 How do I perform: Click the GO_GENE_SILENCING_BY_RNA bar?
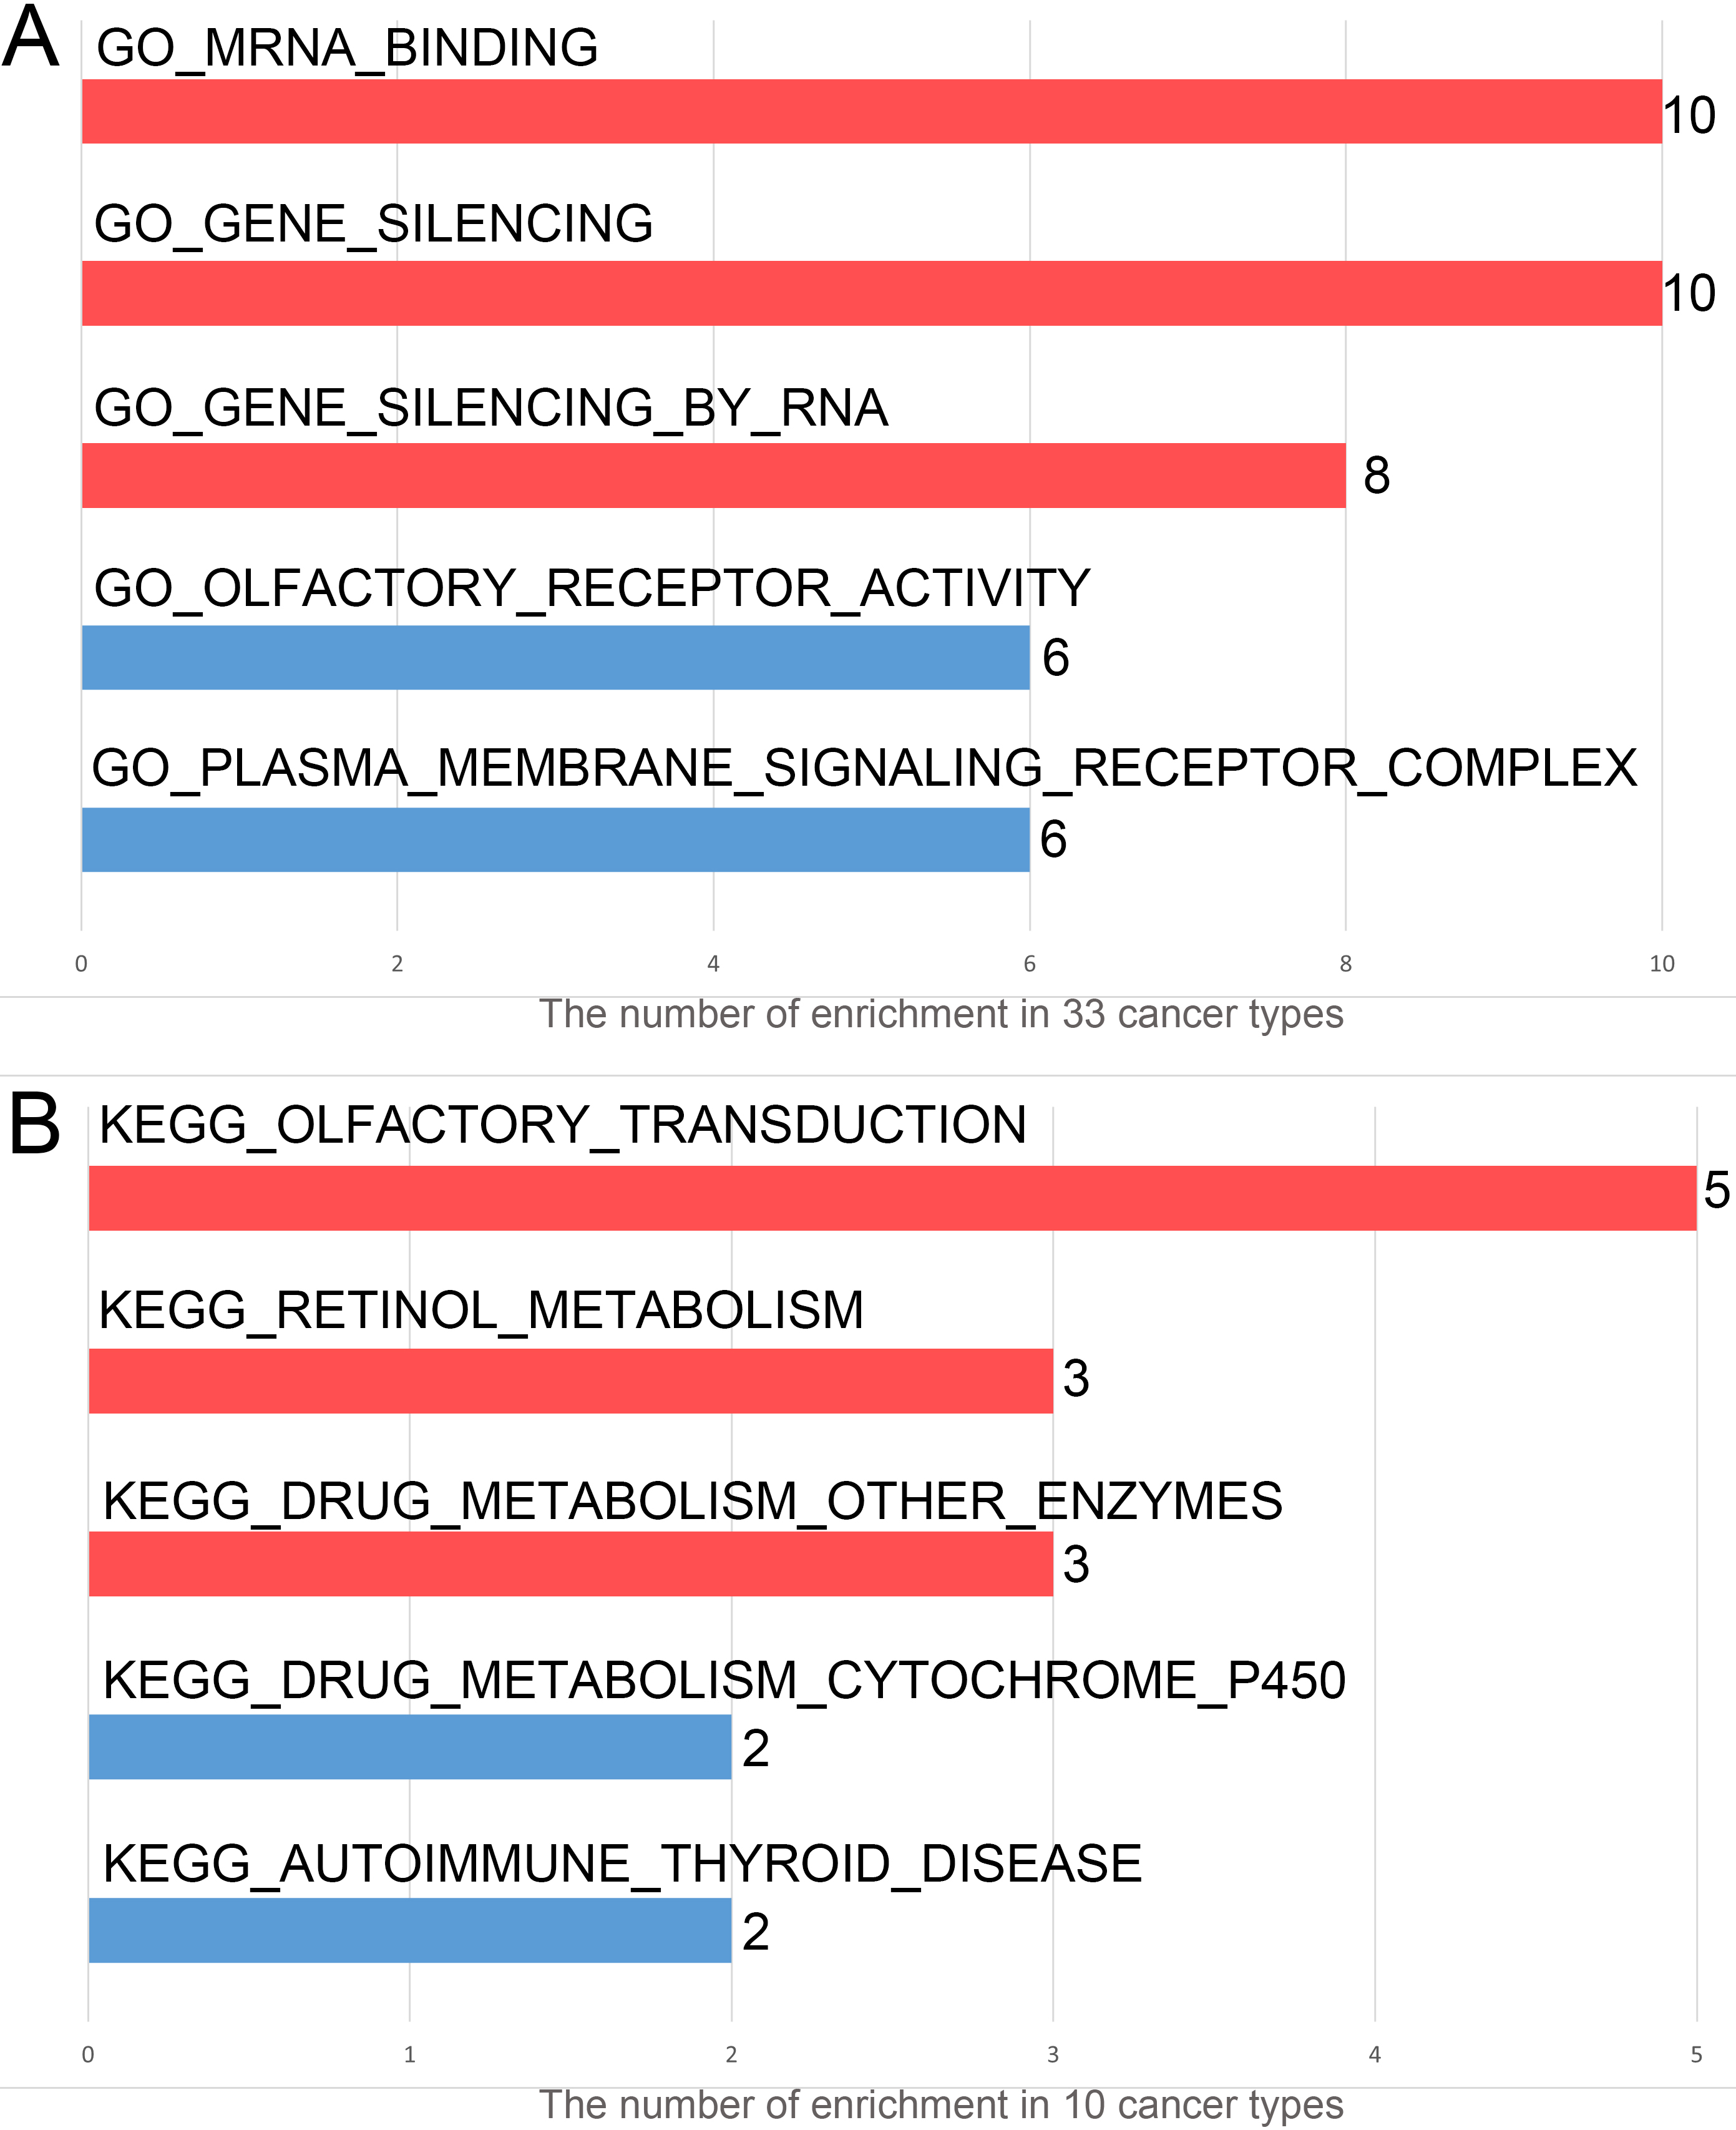tap(713, 475)
